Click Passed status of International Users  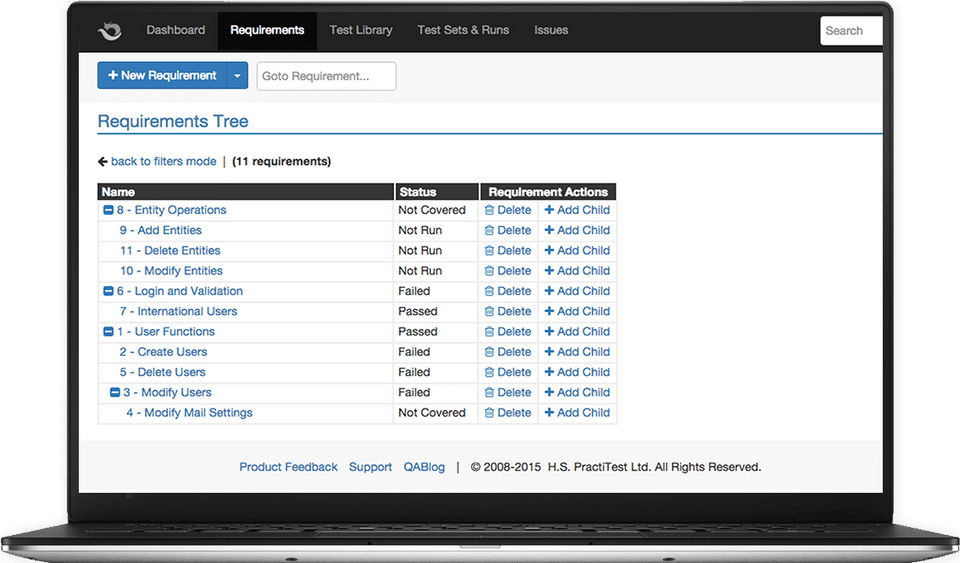click(418, 311)
